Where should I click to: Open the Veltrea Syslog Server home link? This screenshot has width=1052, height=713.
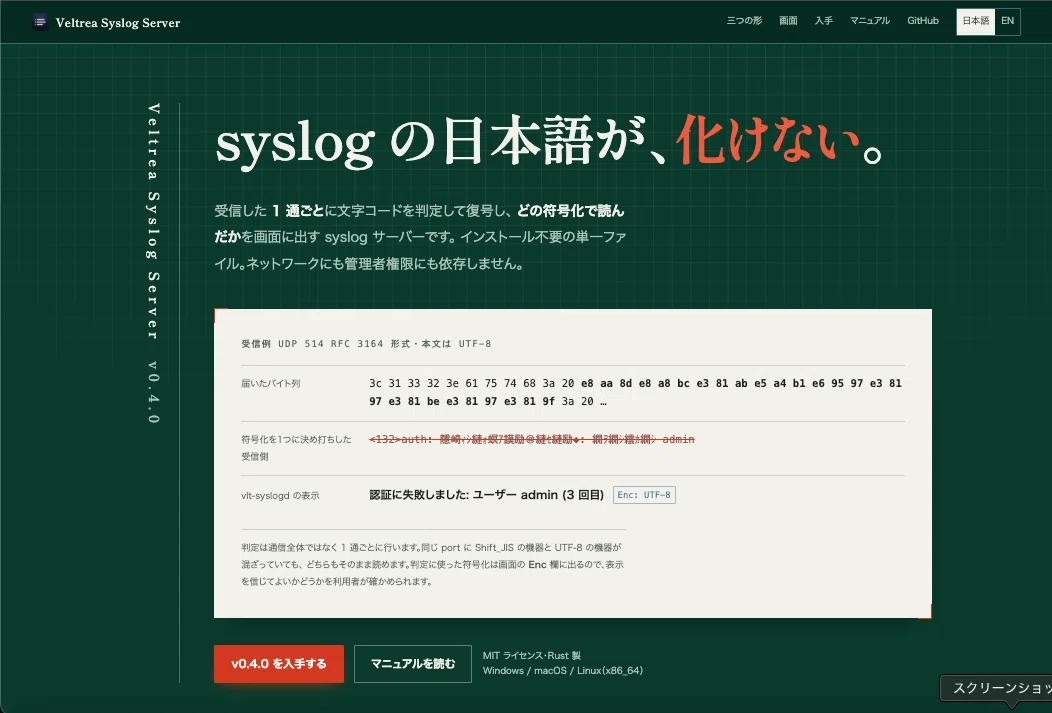point(107,22)
